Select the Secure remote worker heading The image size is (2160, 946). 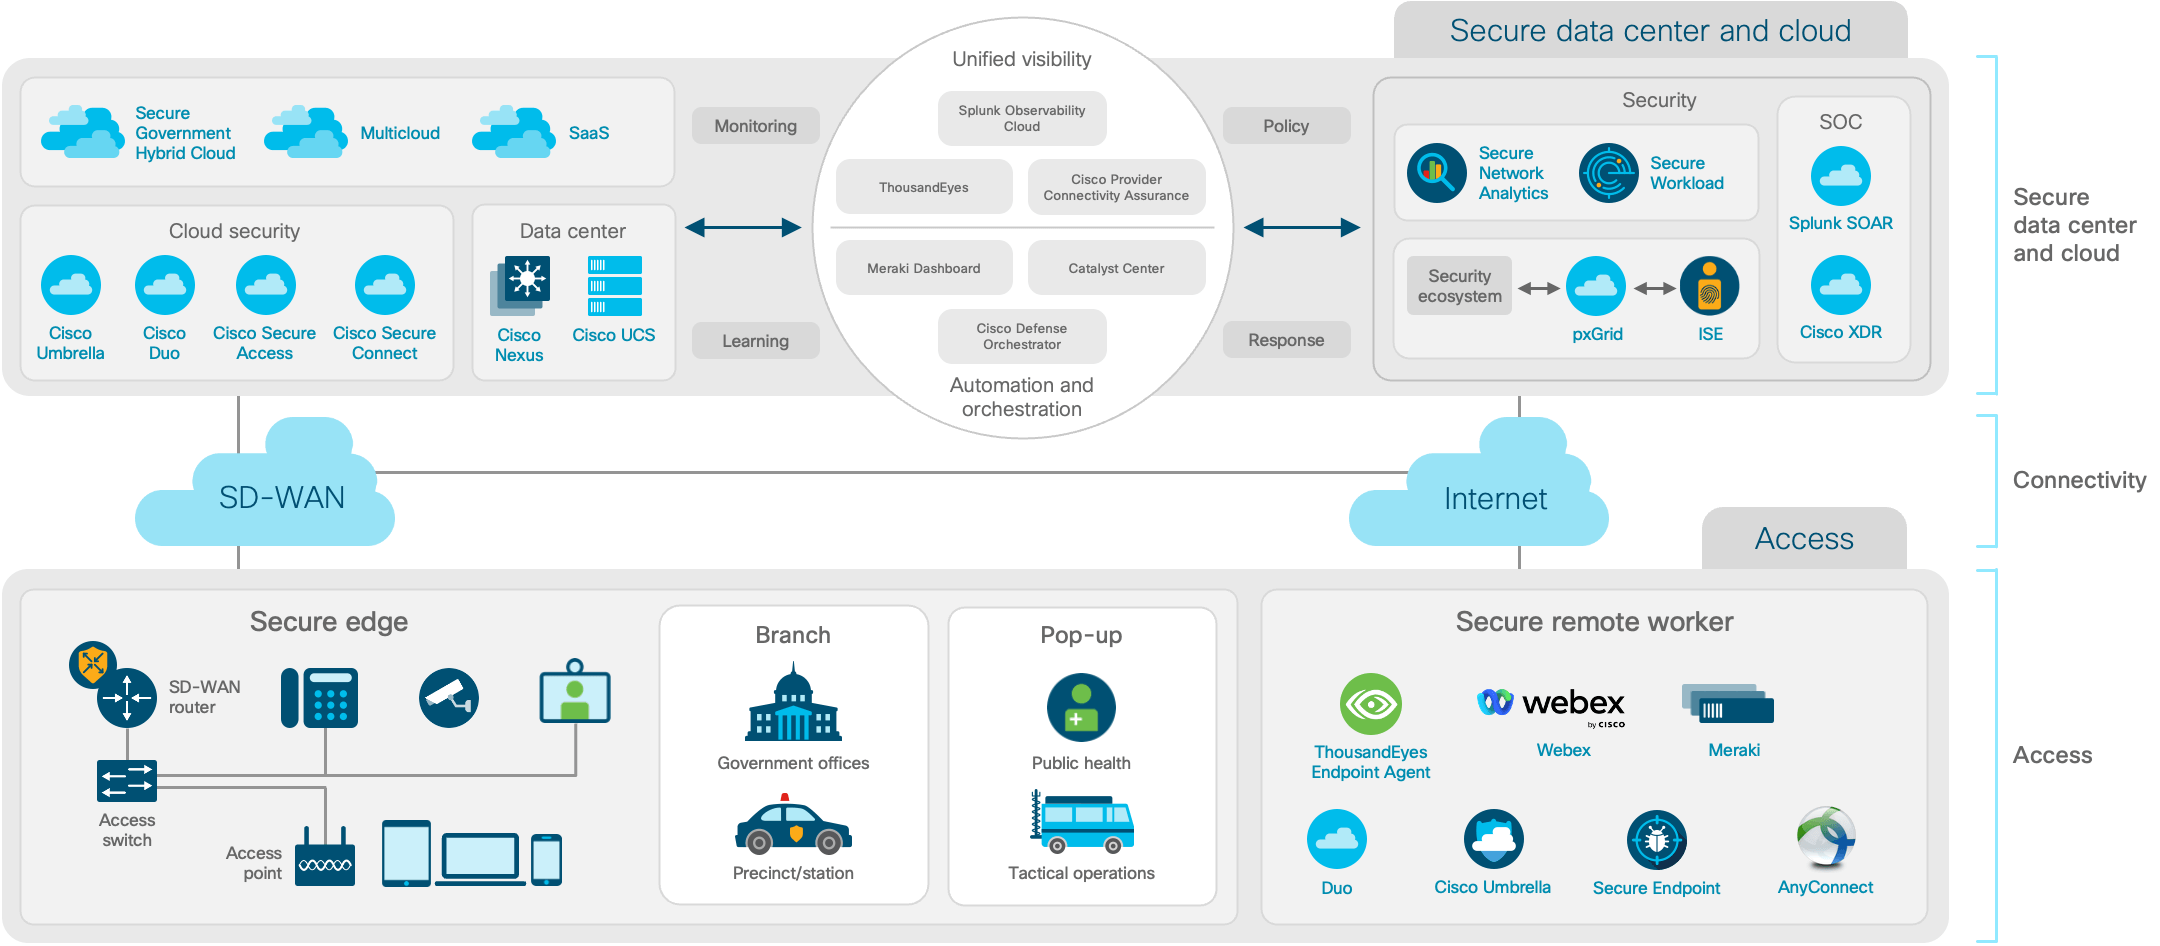click(x=1595, y=622)
